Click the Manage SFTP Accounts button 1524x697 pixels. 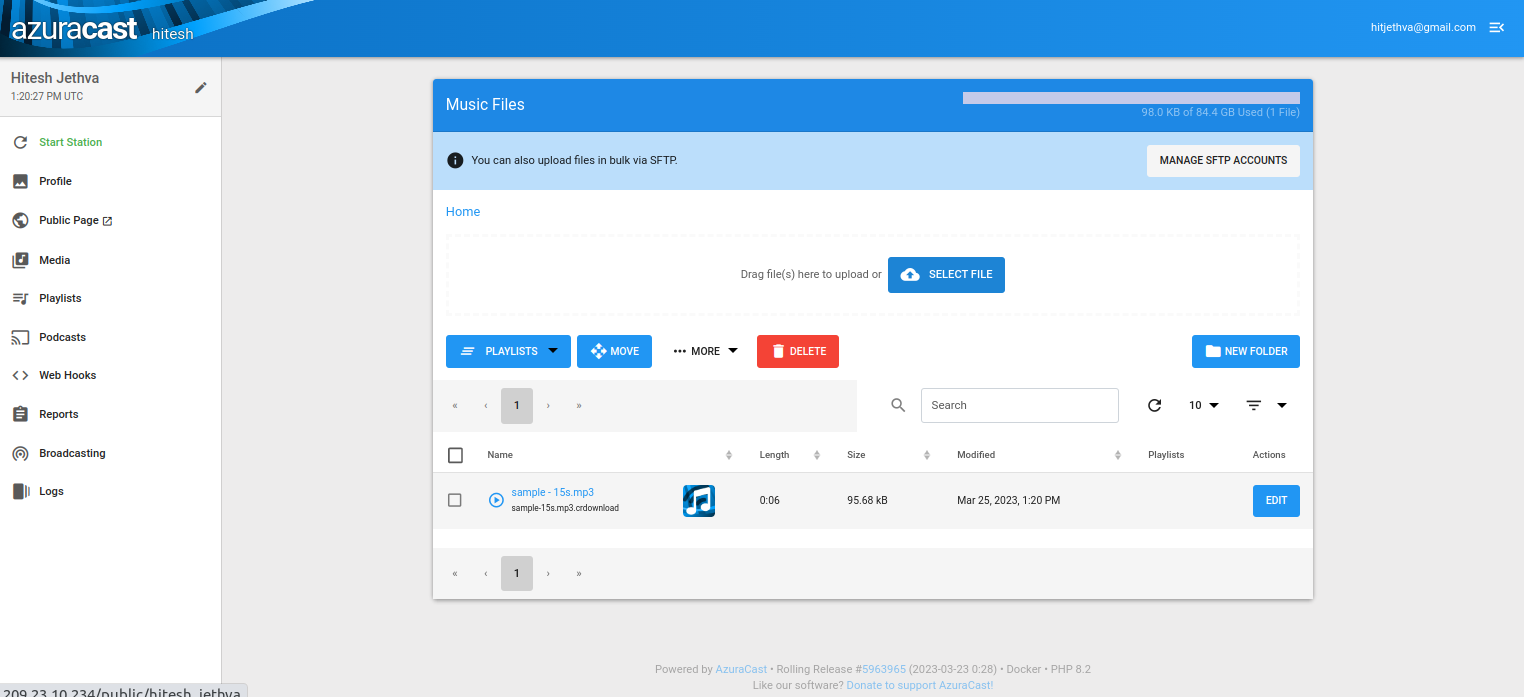(1222, 160)
